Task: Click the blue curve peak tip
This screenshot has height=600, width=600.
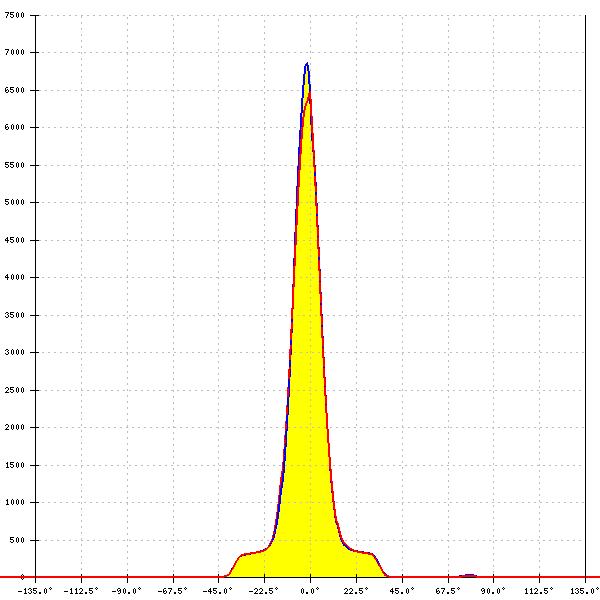Action: [307, 64]
